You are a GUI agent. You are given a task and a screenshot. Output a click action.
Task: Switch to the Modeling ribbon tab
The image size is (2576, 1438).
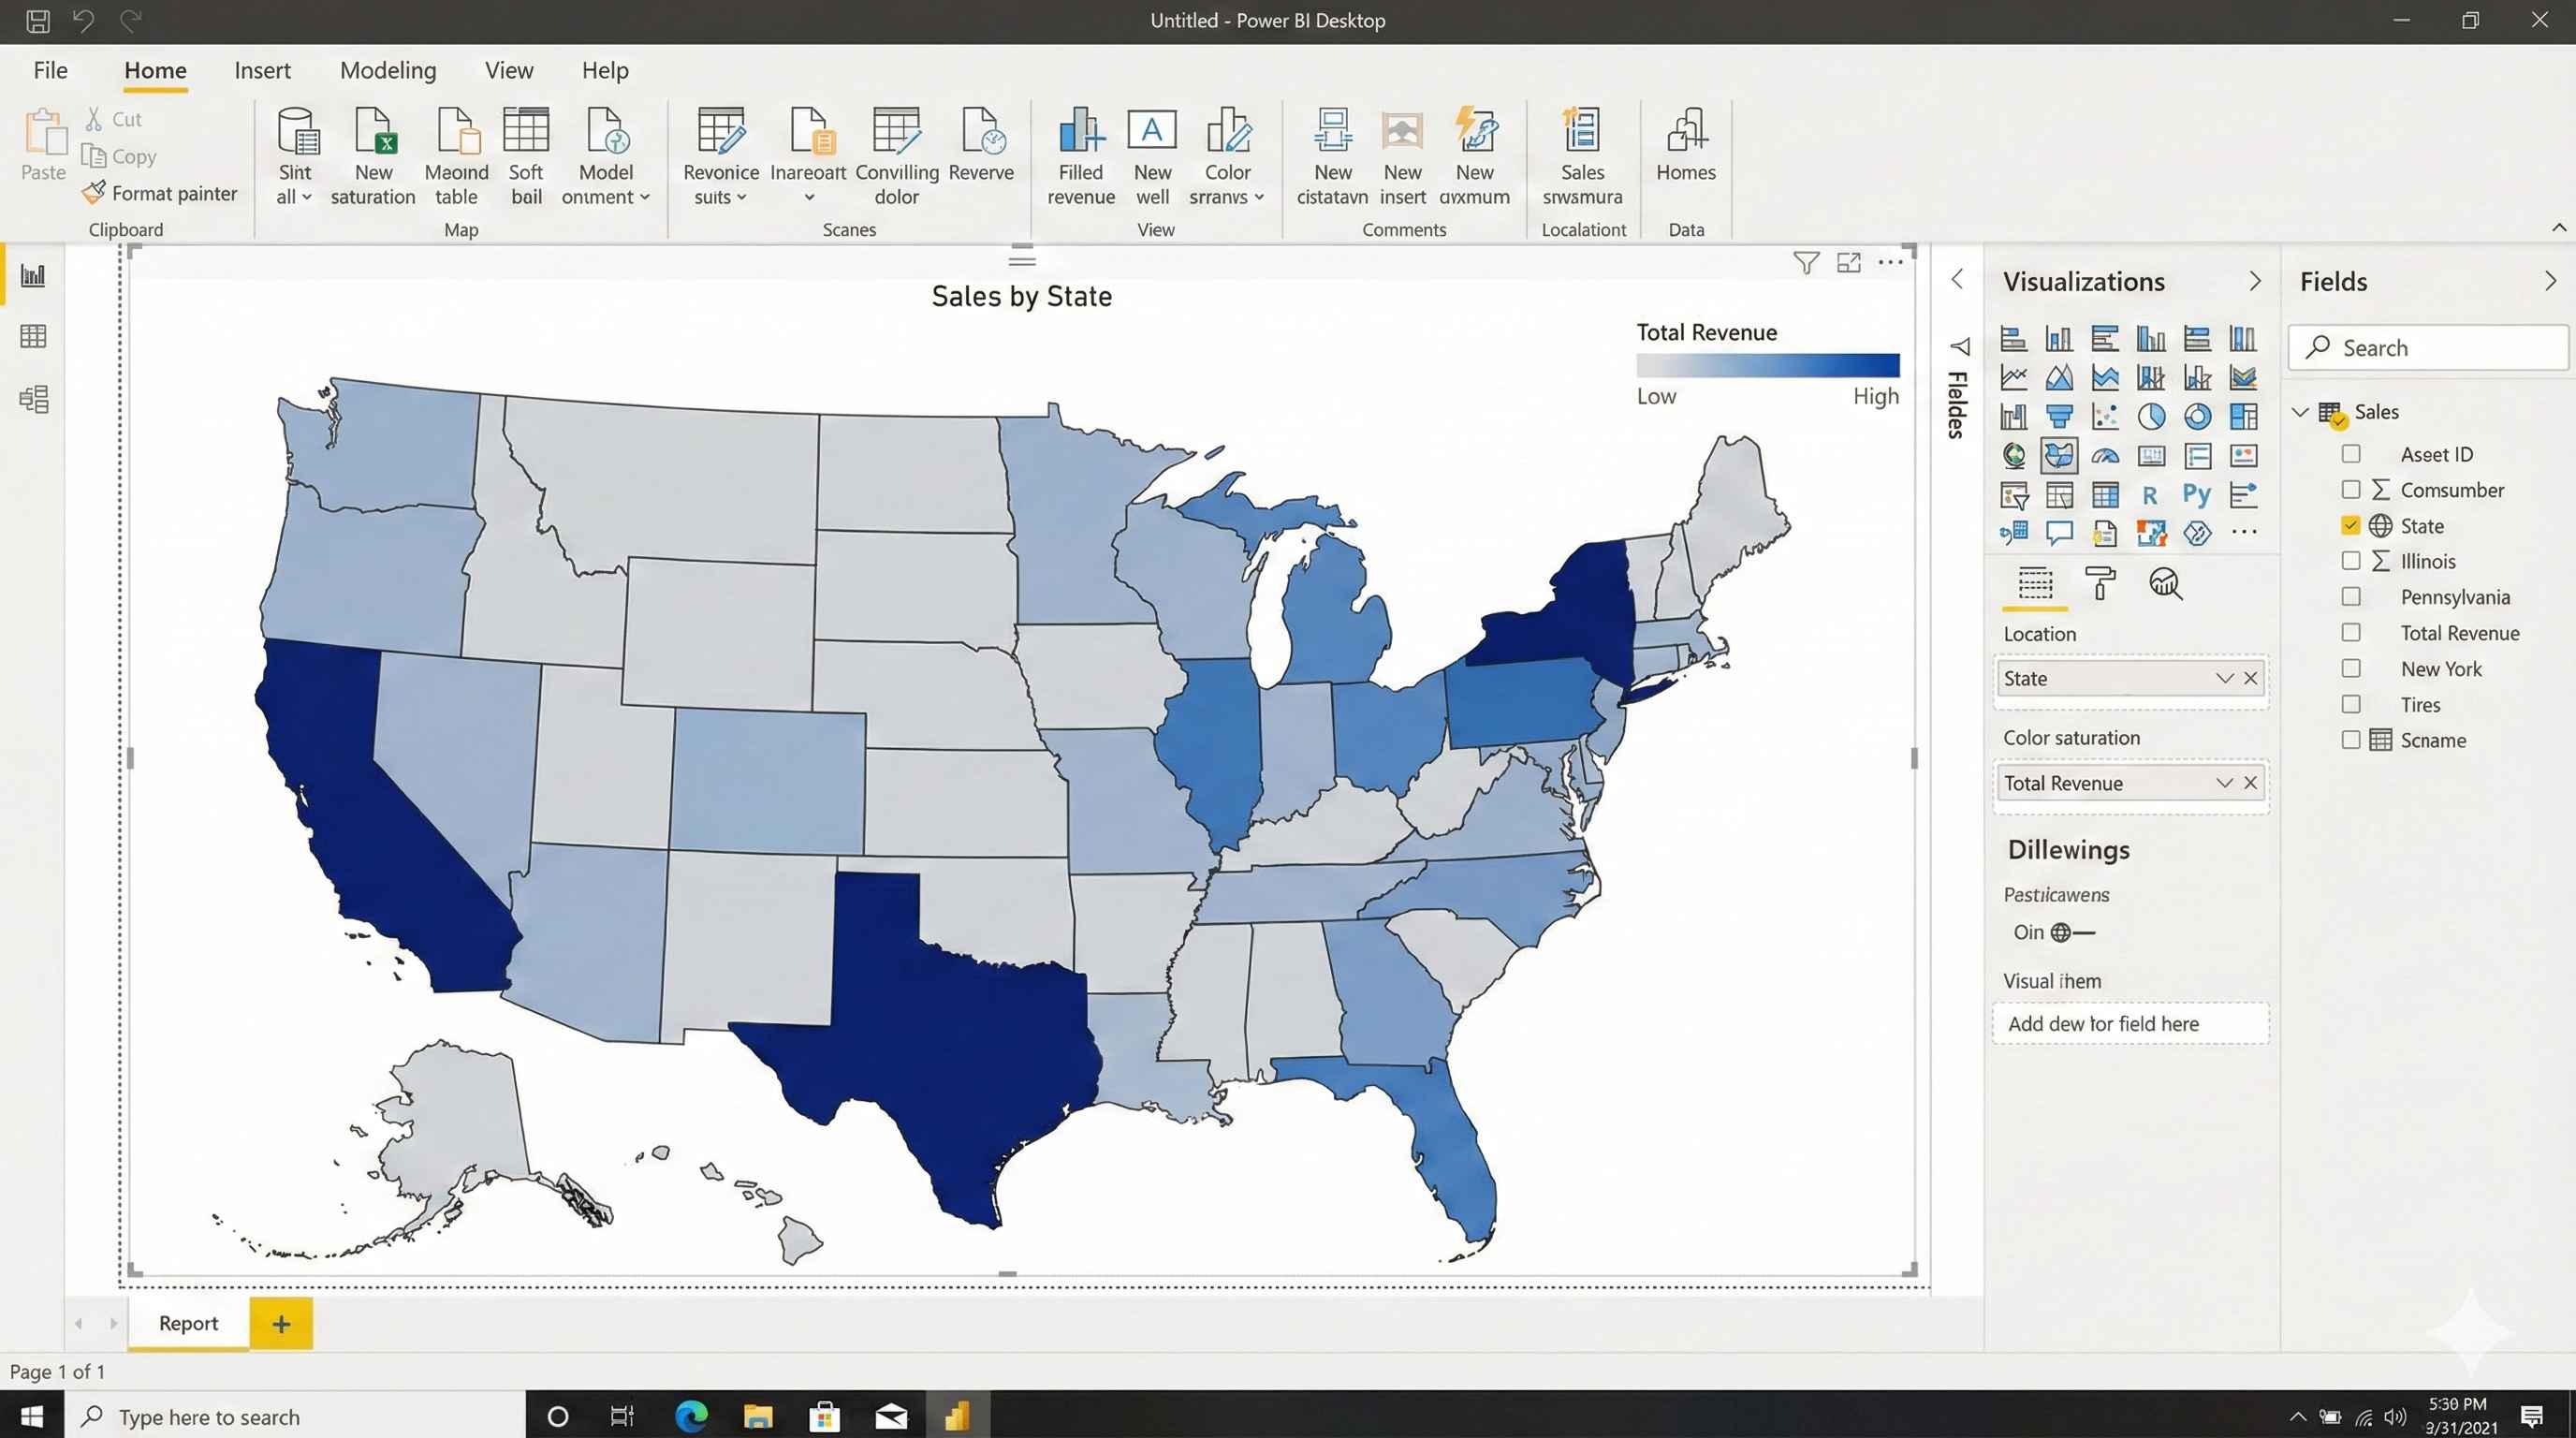(388, 70)
